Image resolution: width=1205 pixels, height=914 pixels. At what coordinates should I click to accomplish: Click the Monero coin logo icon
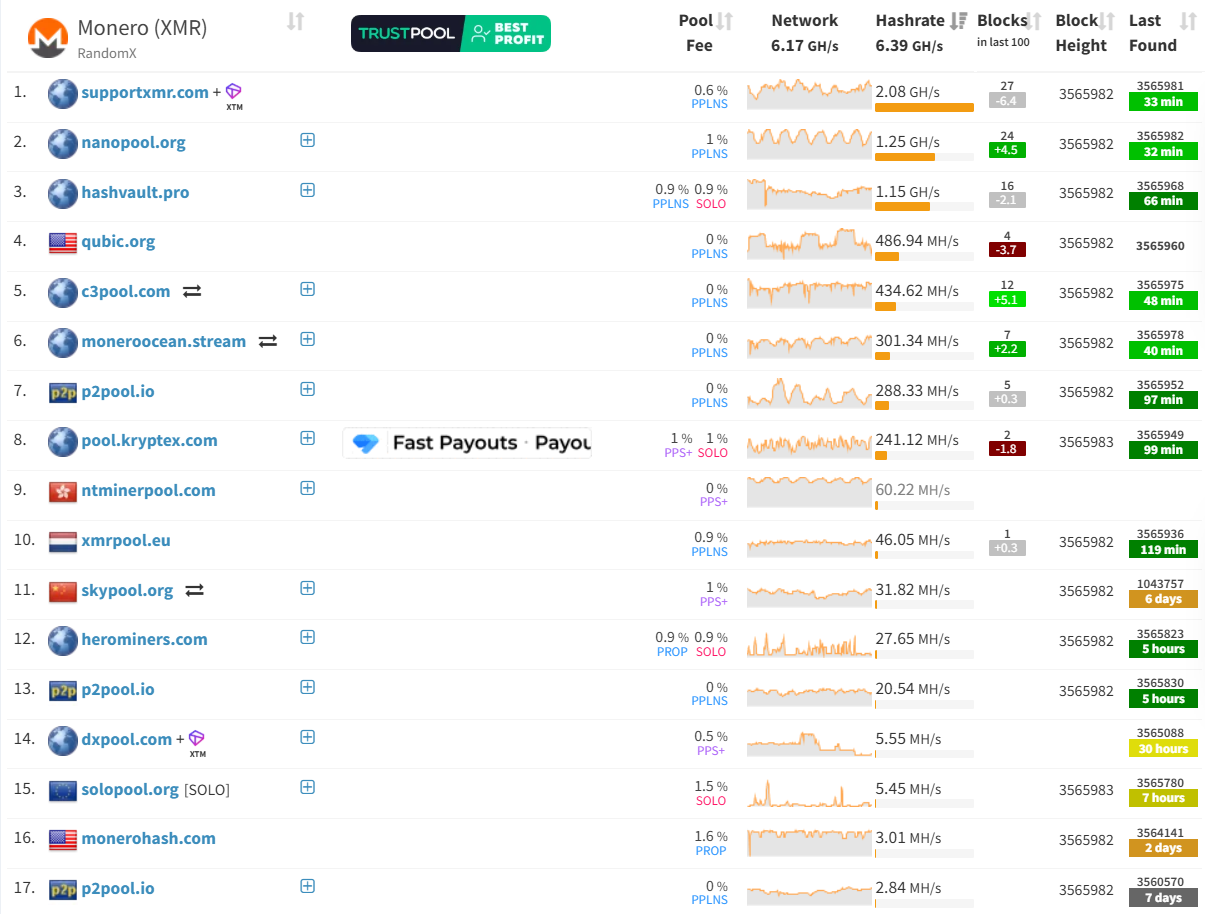click(46, 38)
